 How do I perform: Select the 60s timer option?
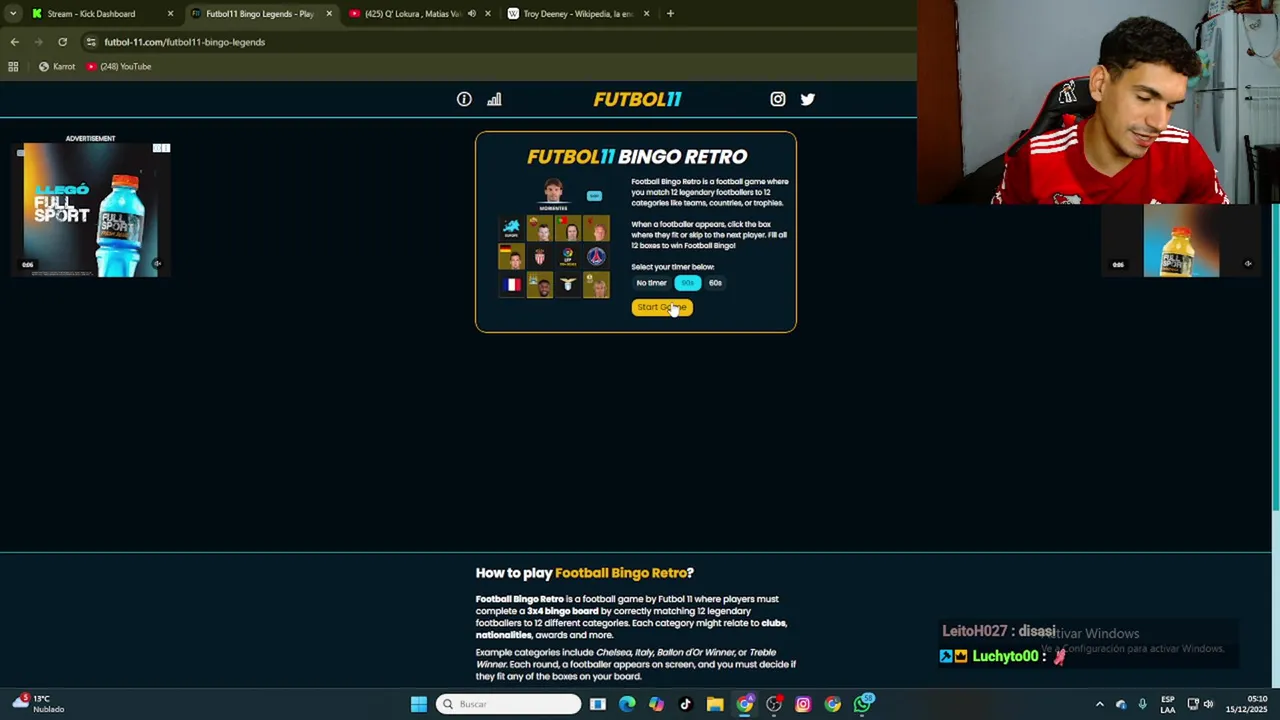715,283
